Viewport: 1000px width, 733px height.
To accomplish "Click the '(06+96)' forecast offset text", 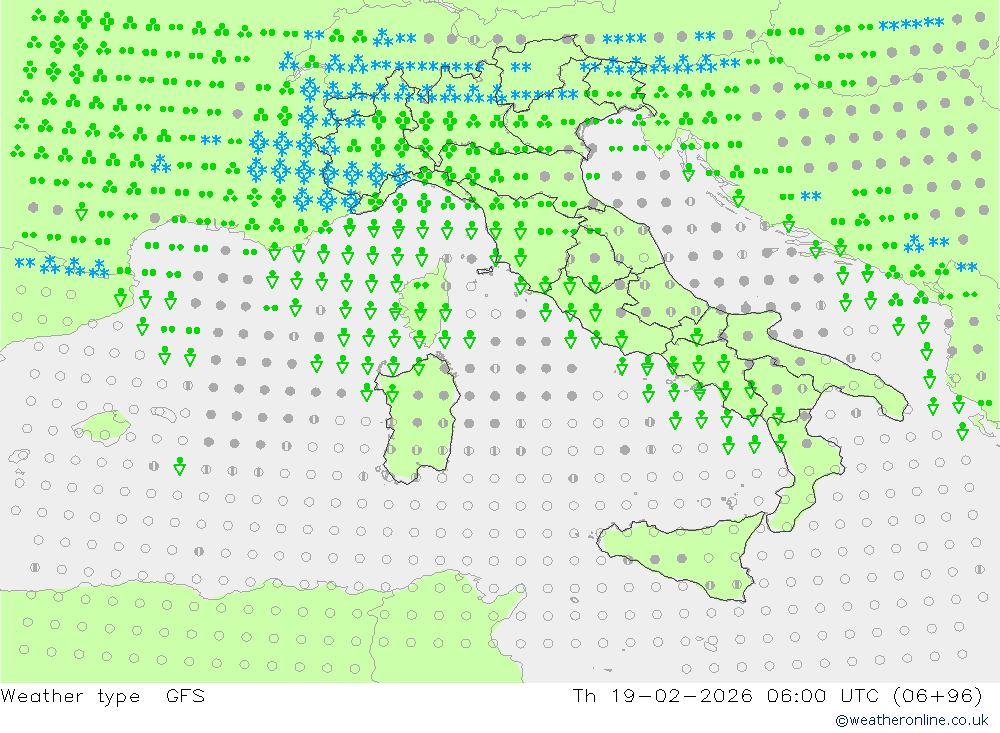I will tap(938, 695).
